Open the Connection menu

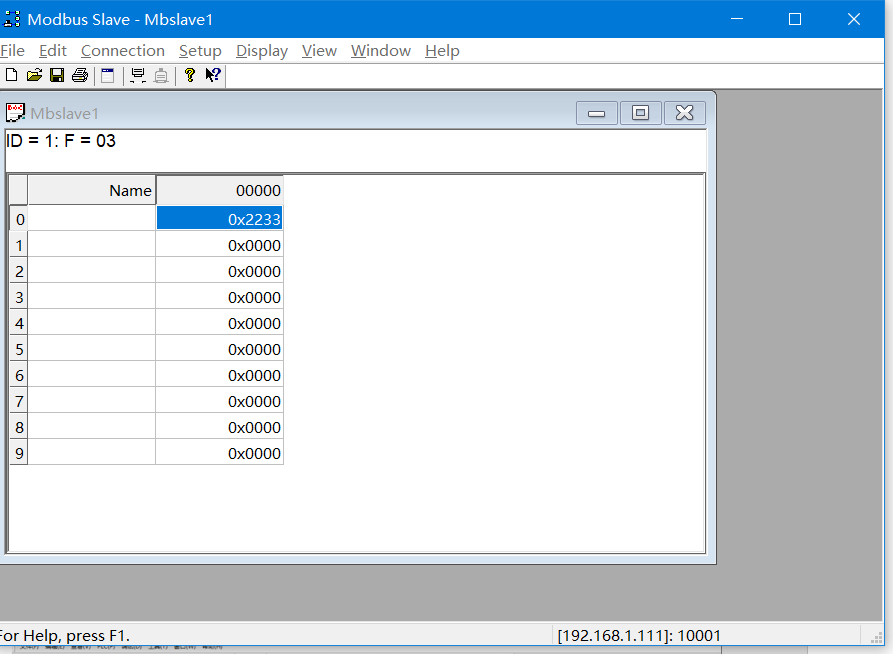click(123, 51)
